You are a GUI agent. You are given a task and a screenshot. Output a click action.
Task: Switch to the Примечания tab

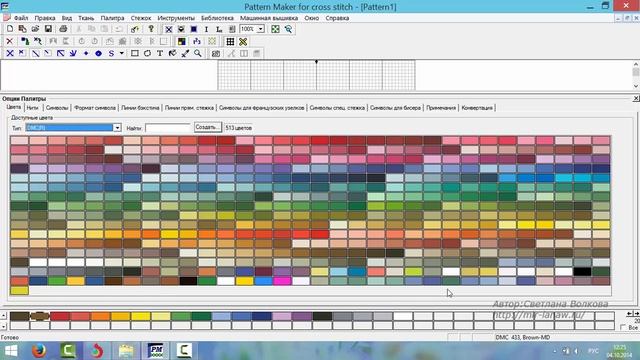(x=441, y=108)
